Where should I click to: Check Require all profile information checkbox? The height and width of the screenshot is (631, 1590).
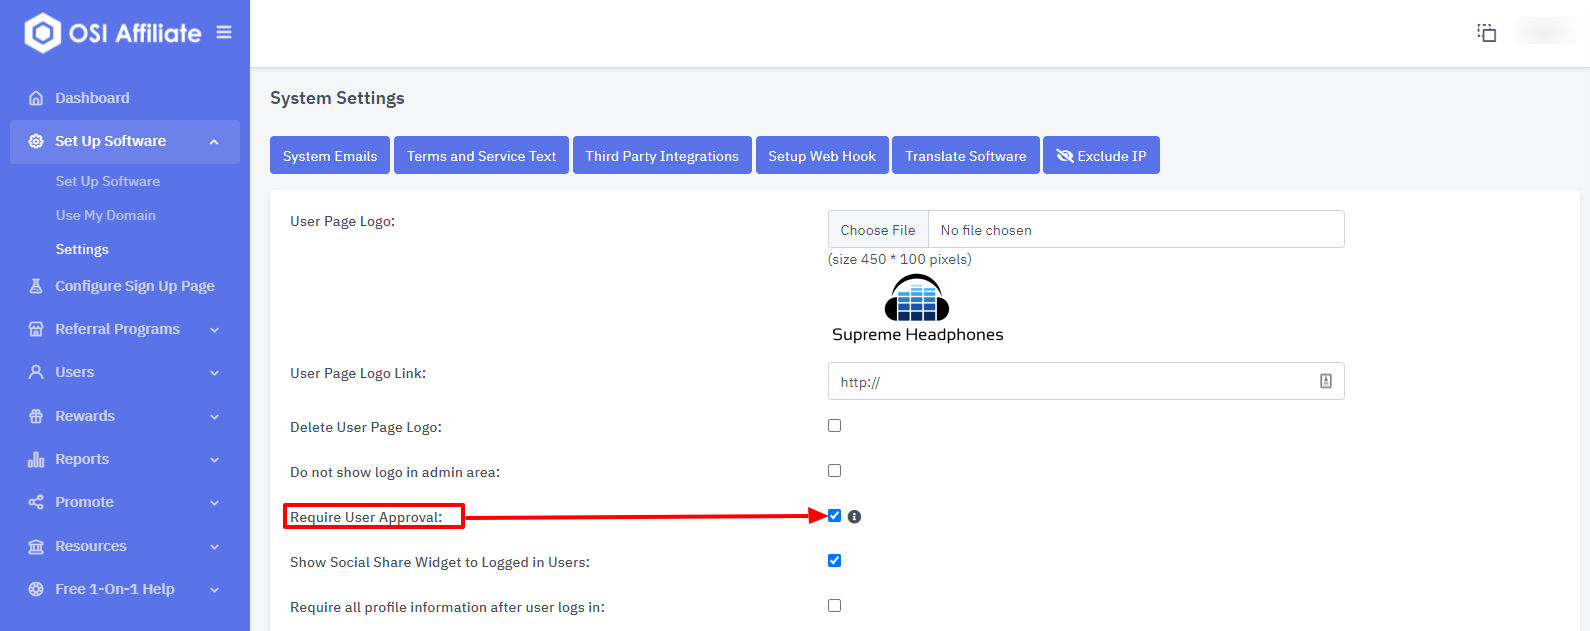[835, 606]
